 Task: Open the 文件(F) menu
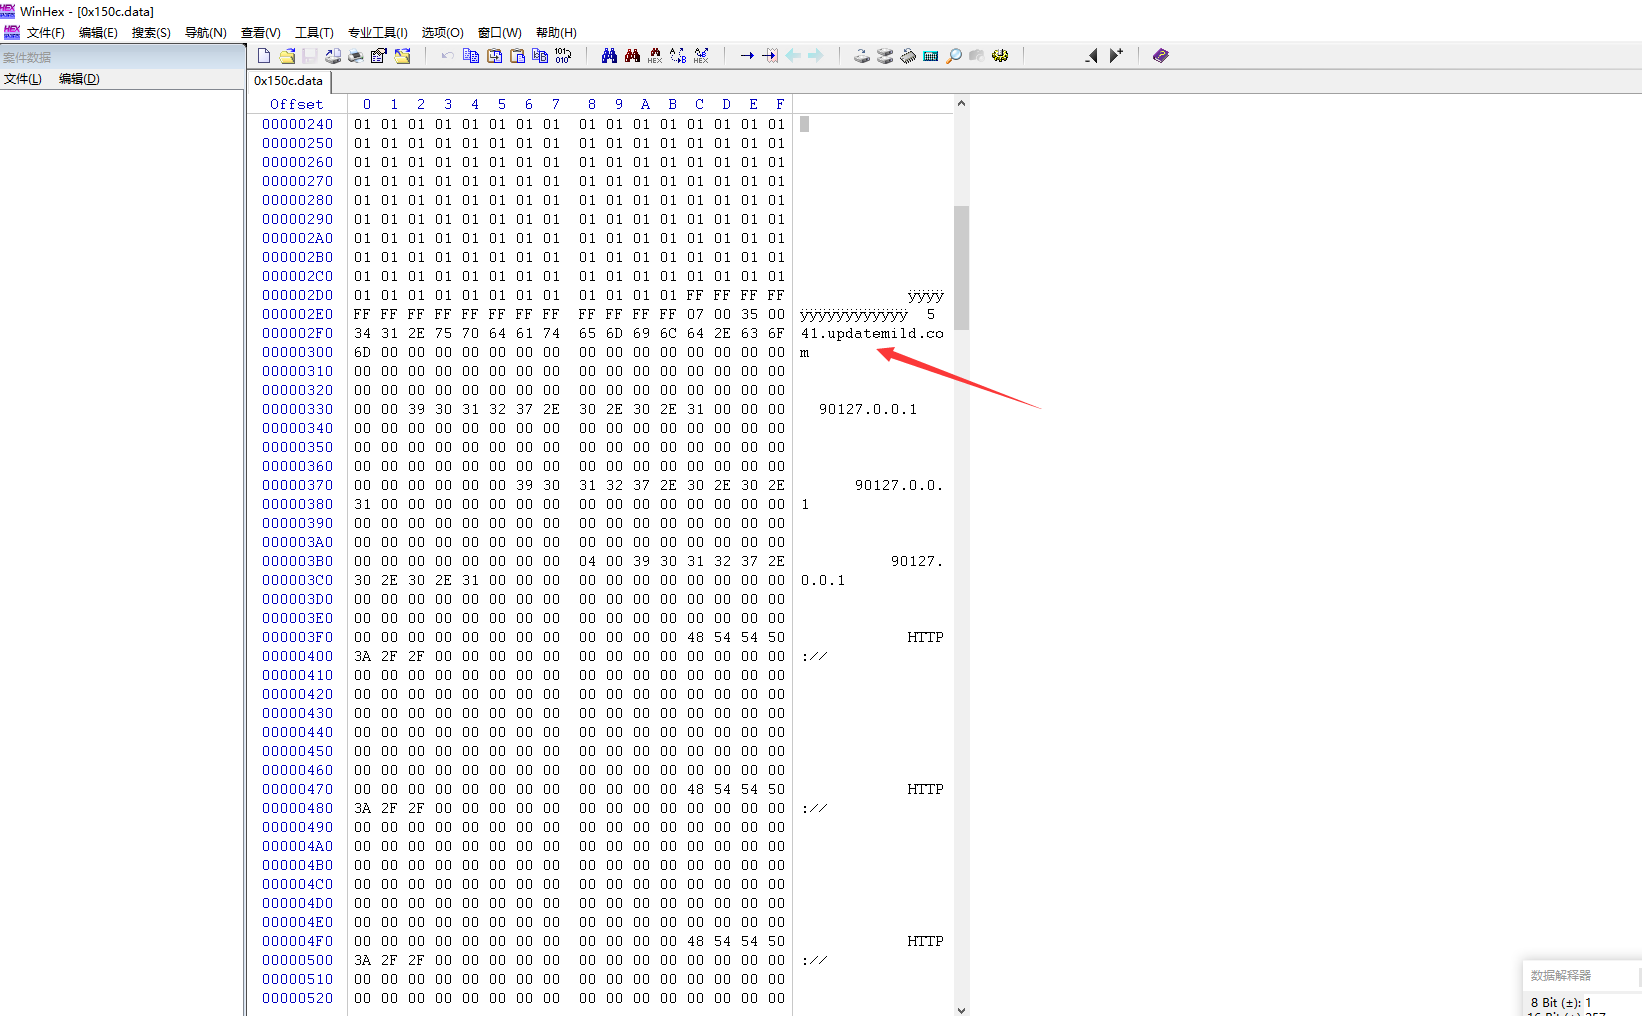(46, 33)
